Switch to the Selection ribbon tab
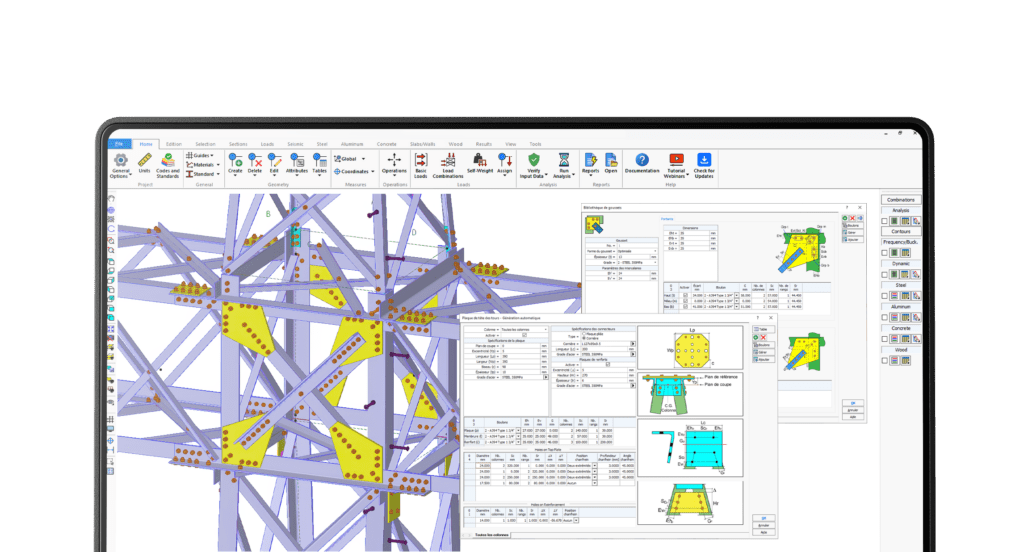 tap(205, 144)
